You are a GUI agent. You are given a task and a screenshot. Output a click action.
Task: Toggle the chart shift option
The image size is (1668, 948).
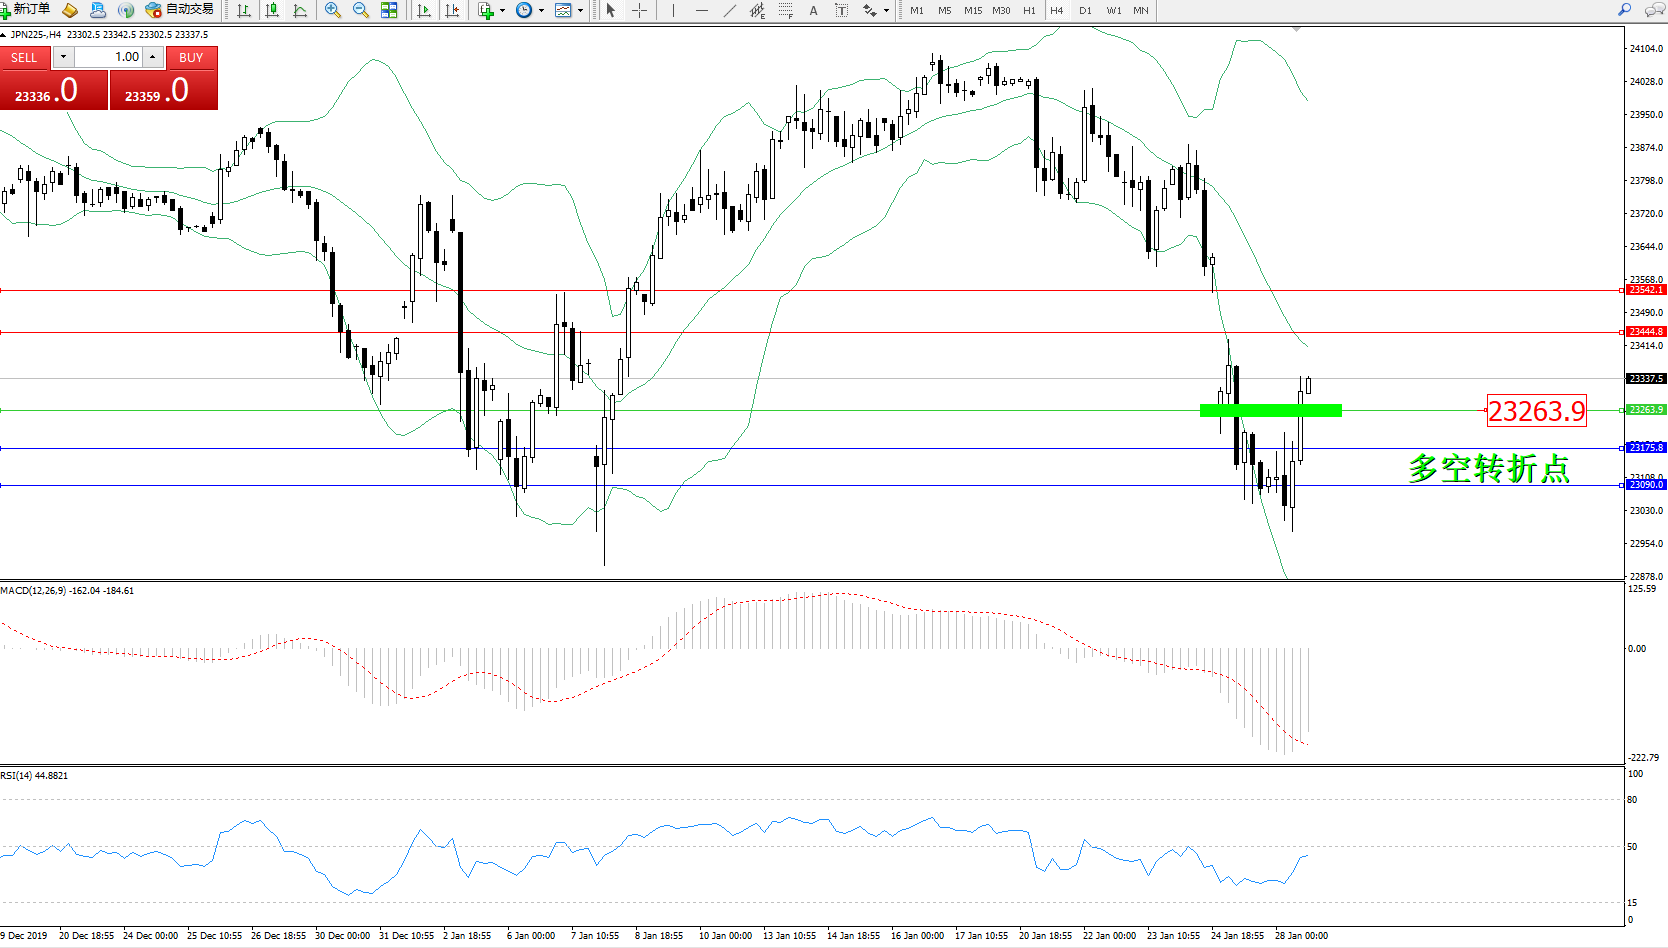coord(452,10)
